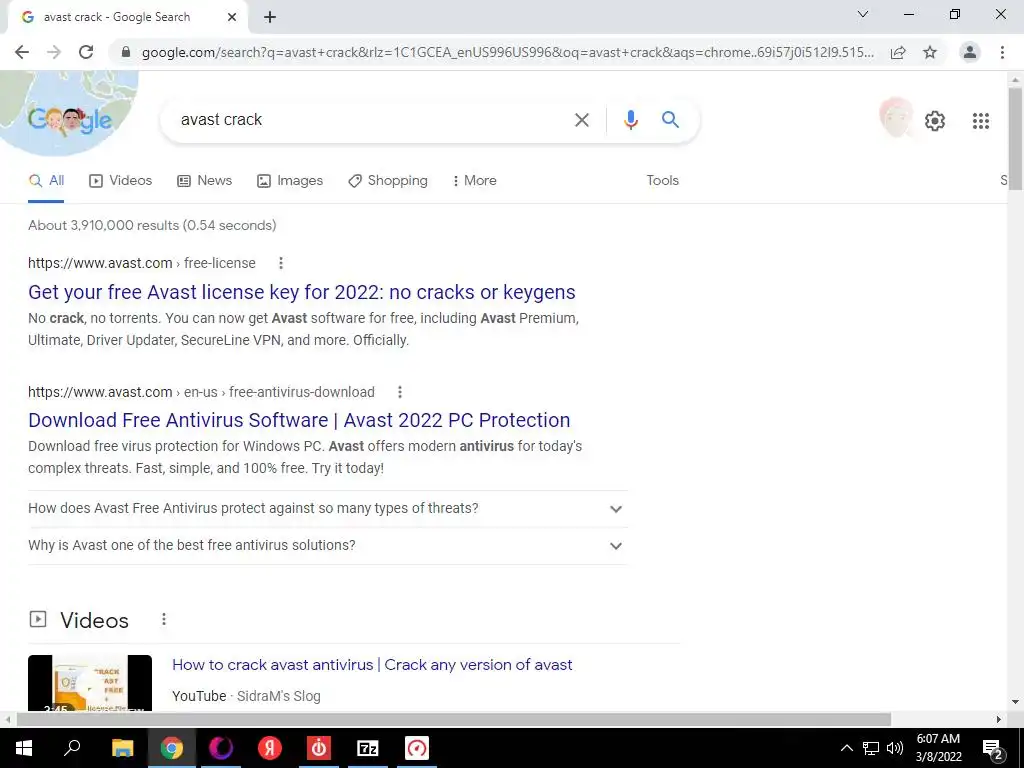Open 'Download Free Antivirus Software' result
Image resolution: width=1024 pixels, height=768 pixels.
point(299,420)
